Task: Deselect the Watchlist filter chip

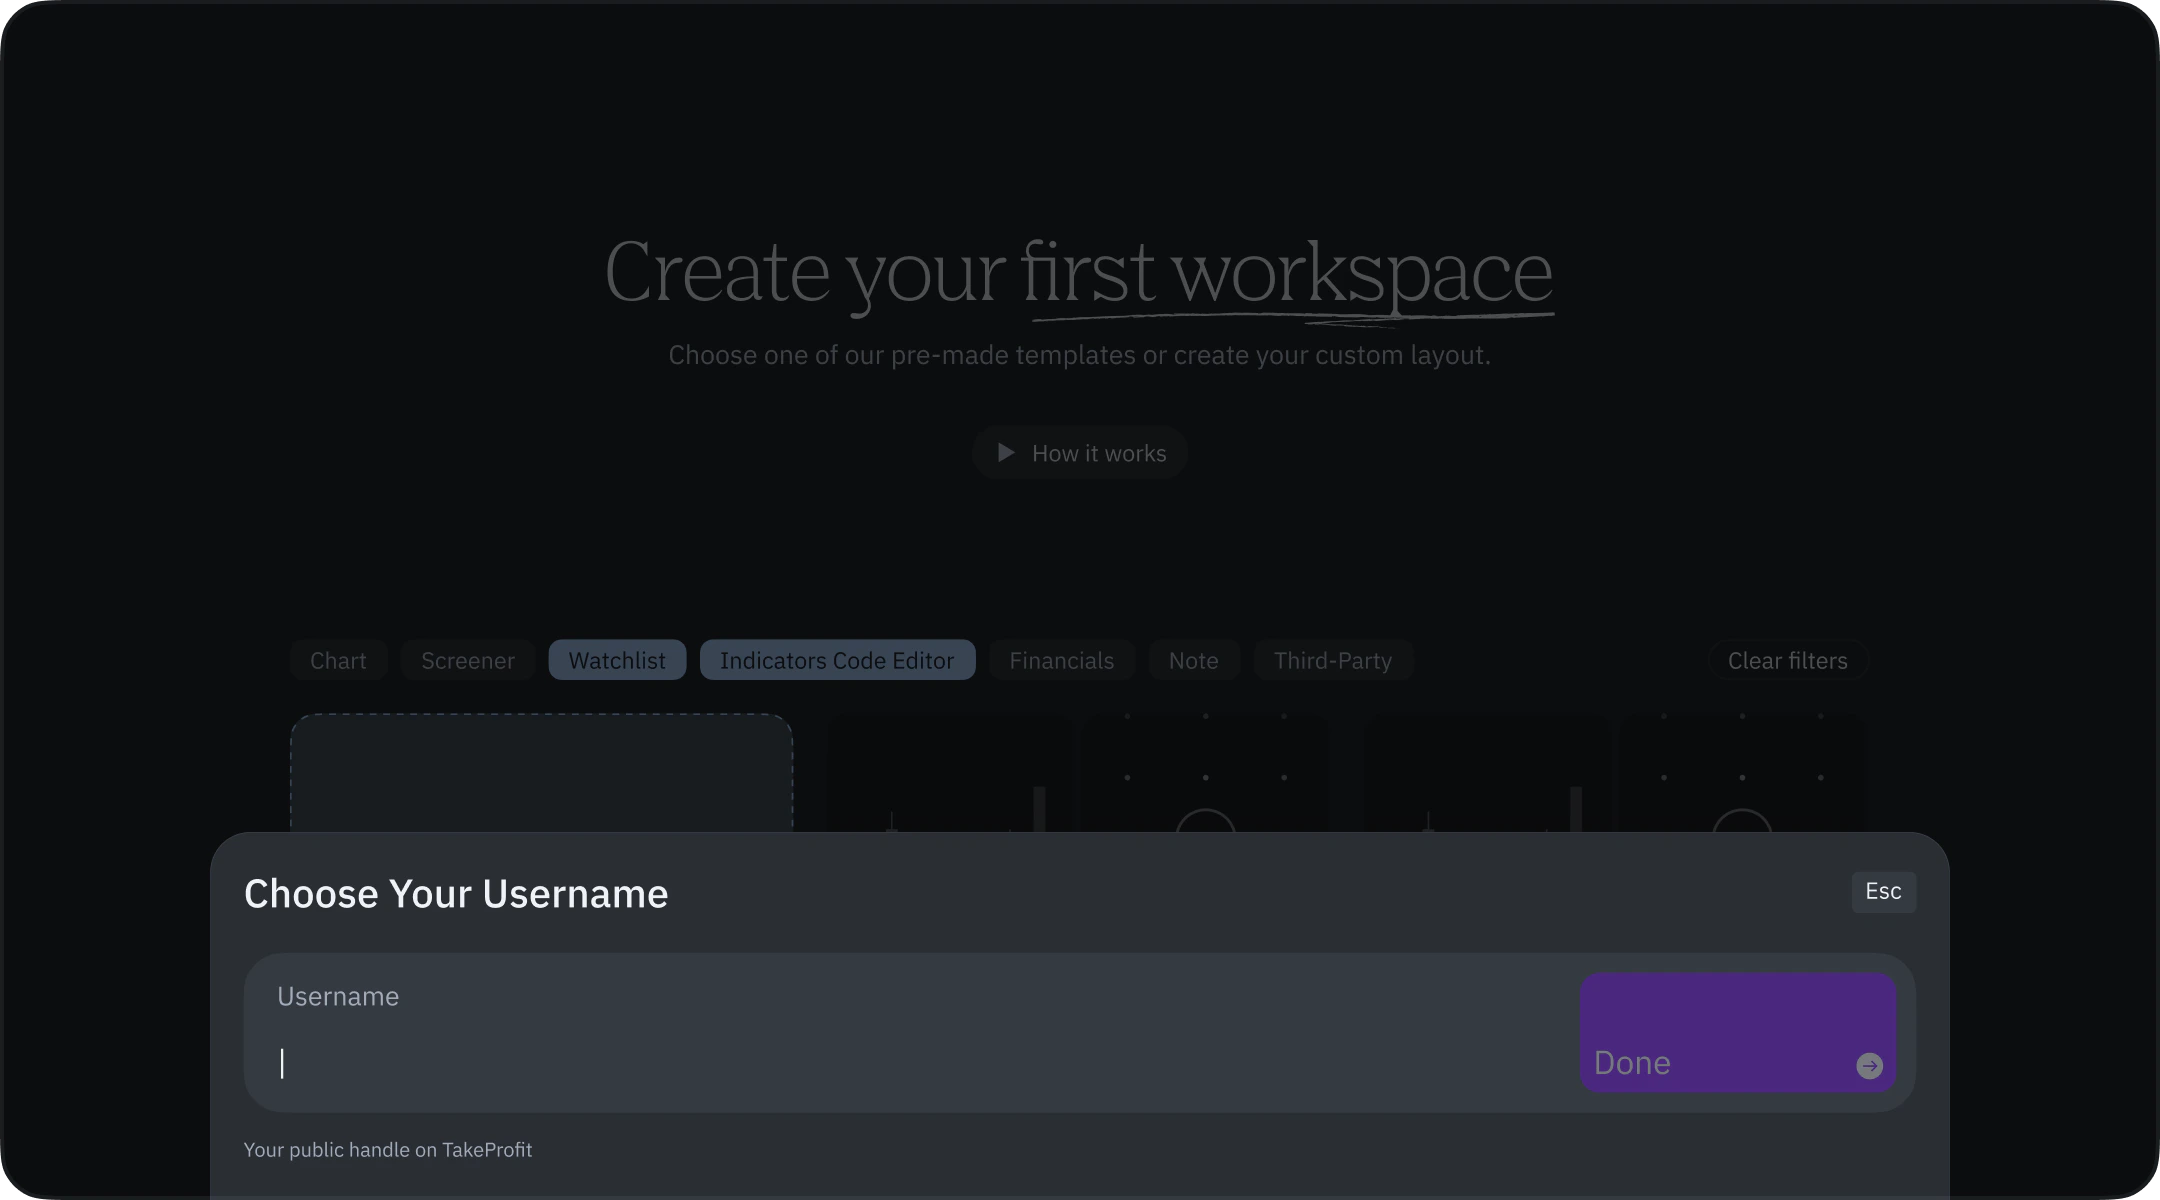Action: (617, 660)
